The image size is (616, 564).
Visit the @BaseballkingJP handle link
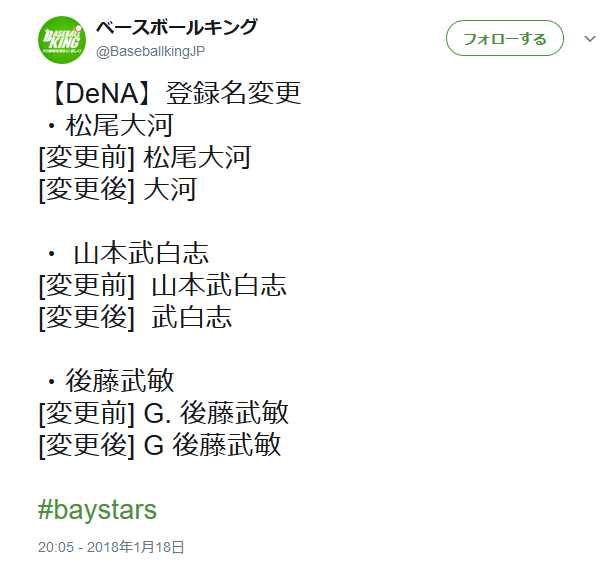coord(150,51)
